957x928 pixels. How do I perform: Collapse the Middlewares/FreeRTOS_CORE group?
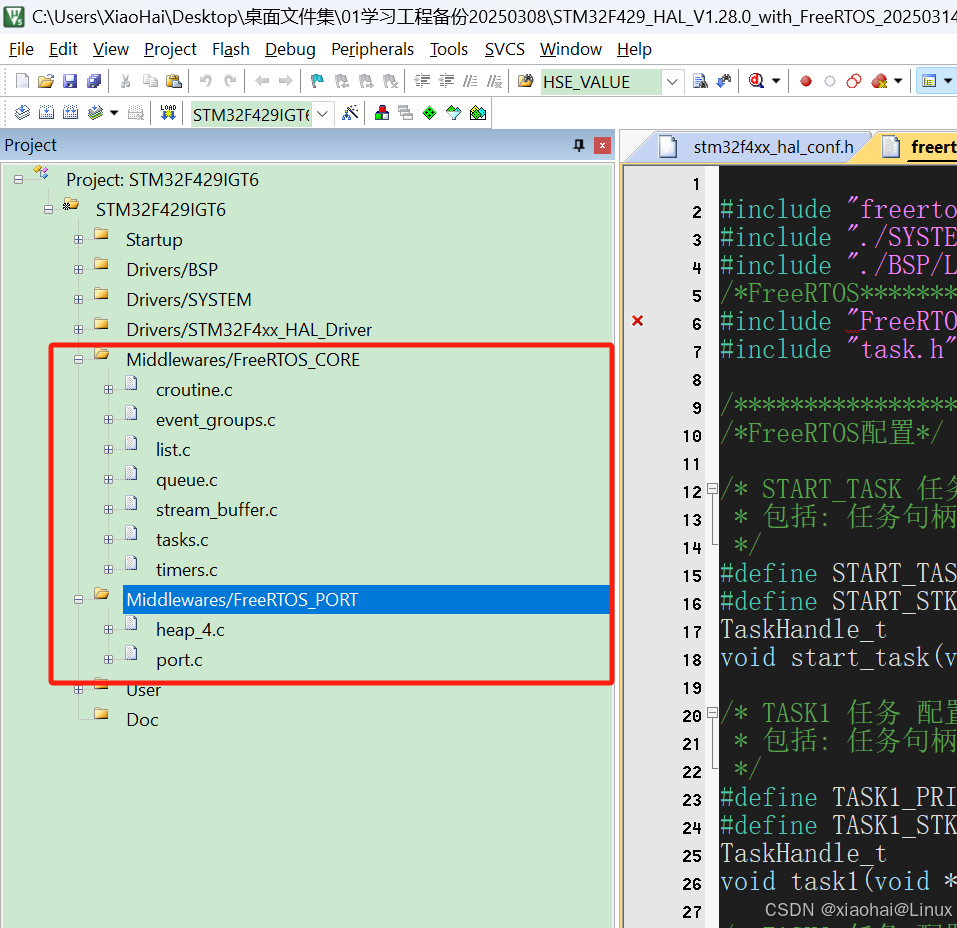(x=78, y=360)
